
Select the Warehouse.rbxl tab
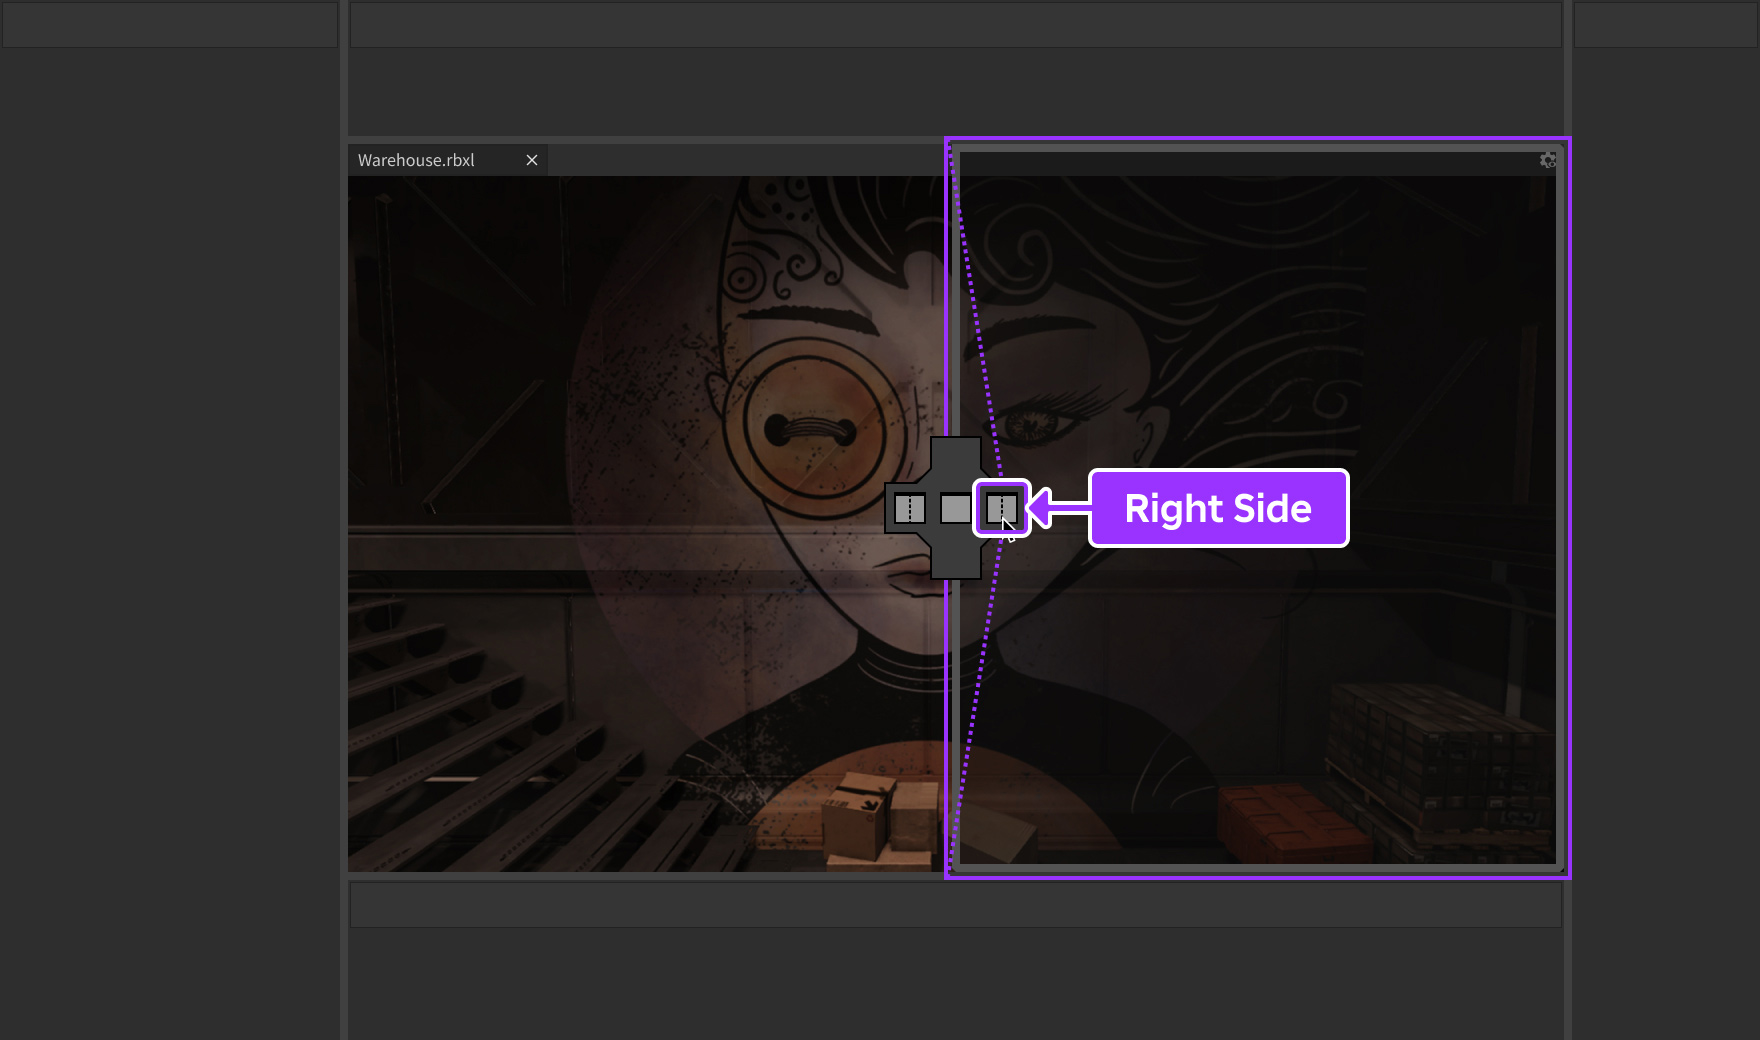pos(447,160)
